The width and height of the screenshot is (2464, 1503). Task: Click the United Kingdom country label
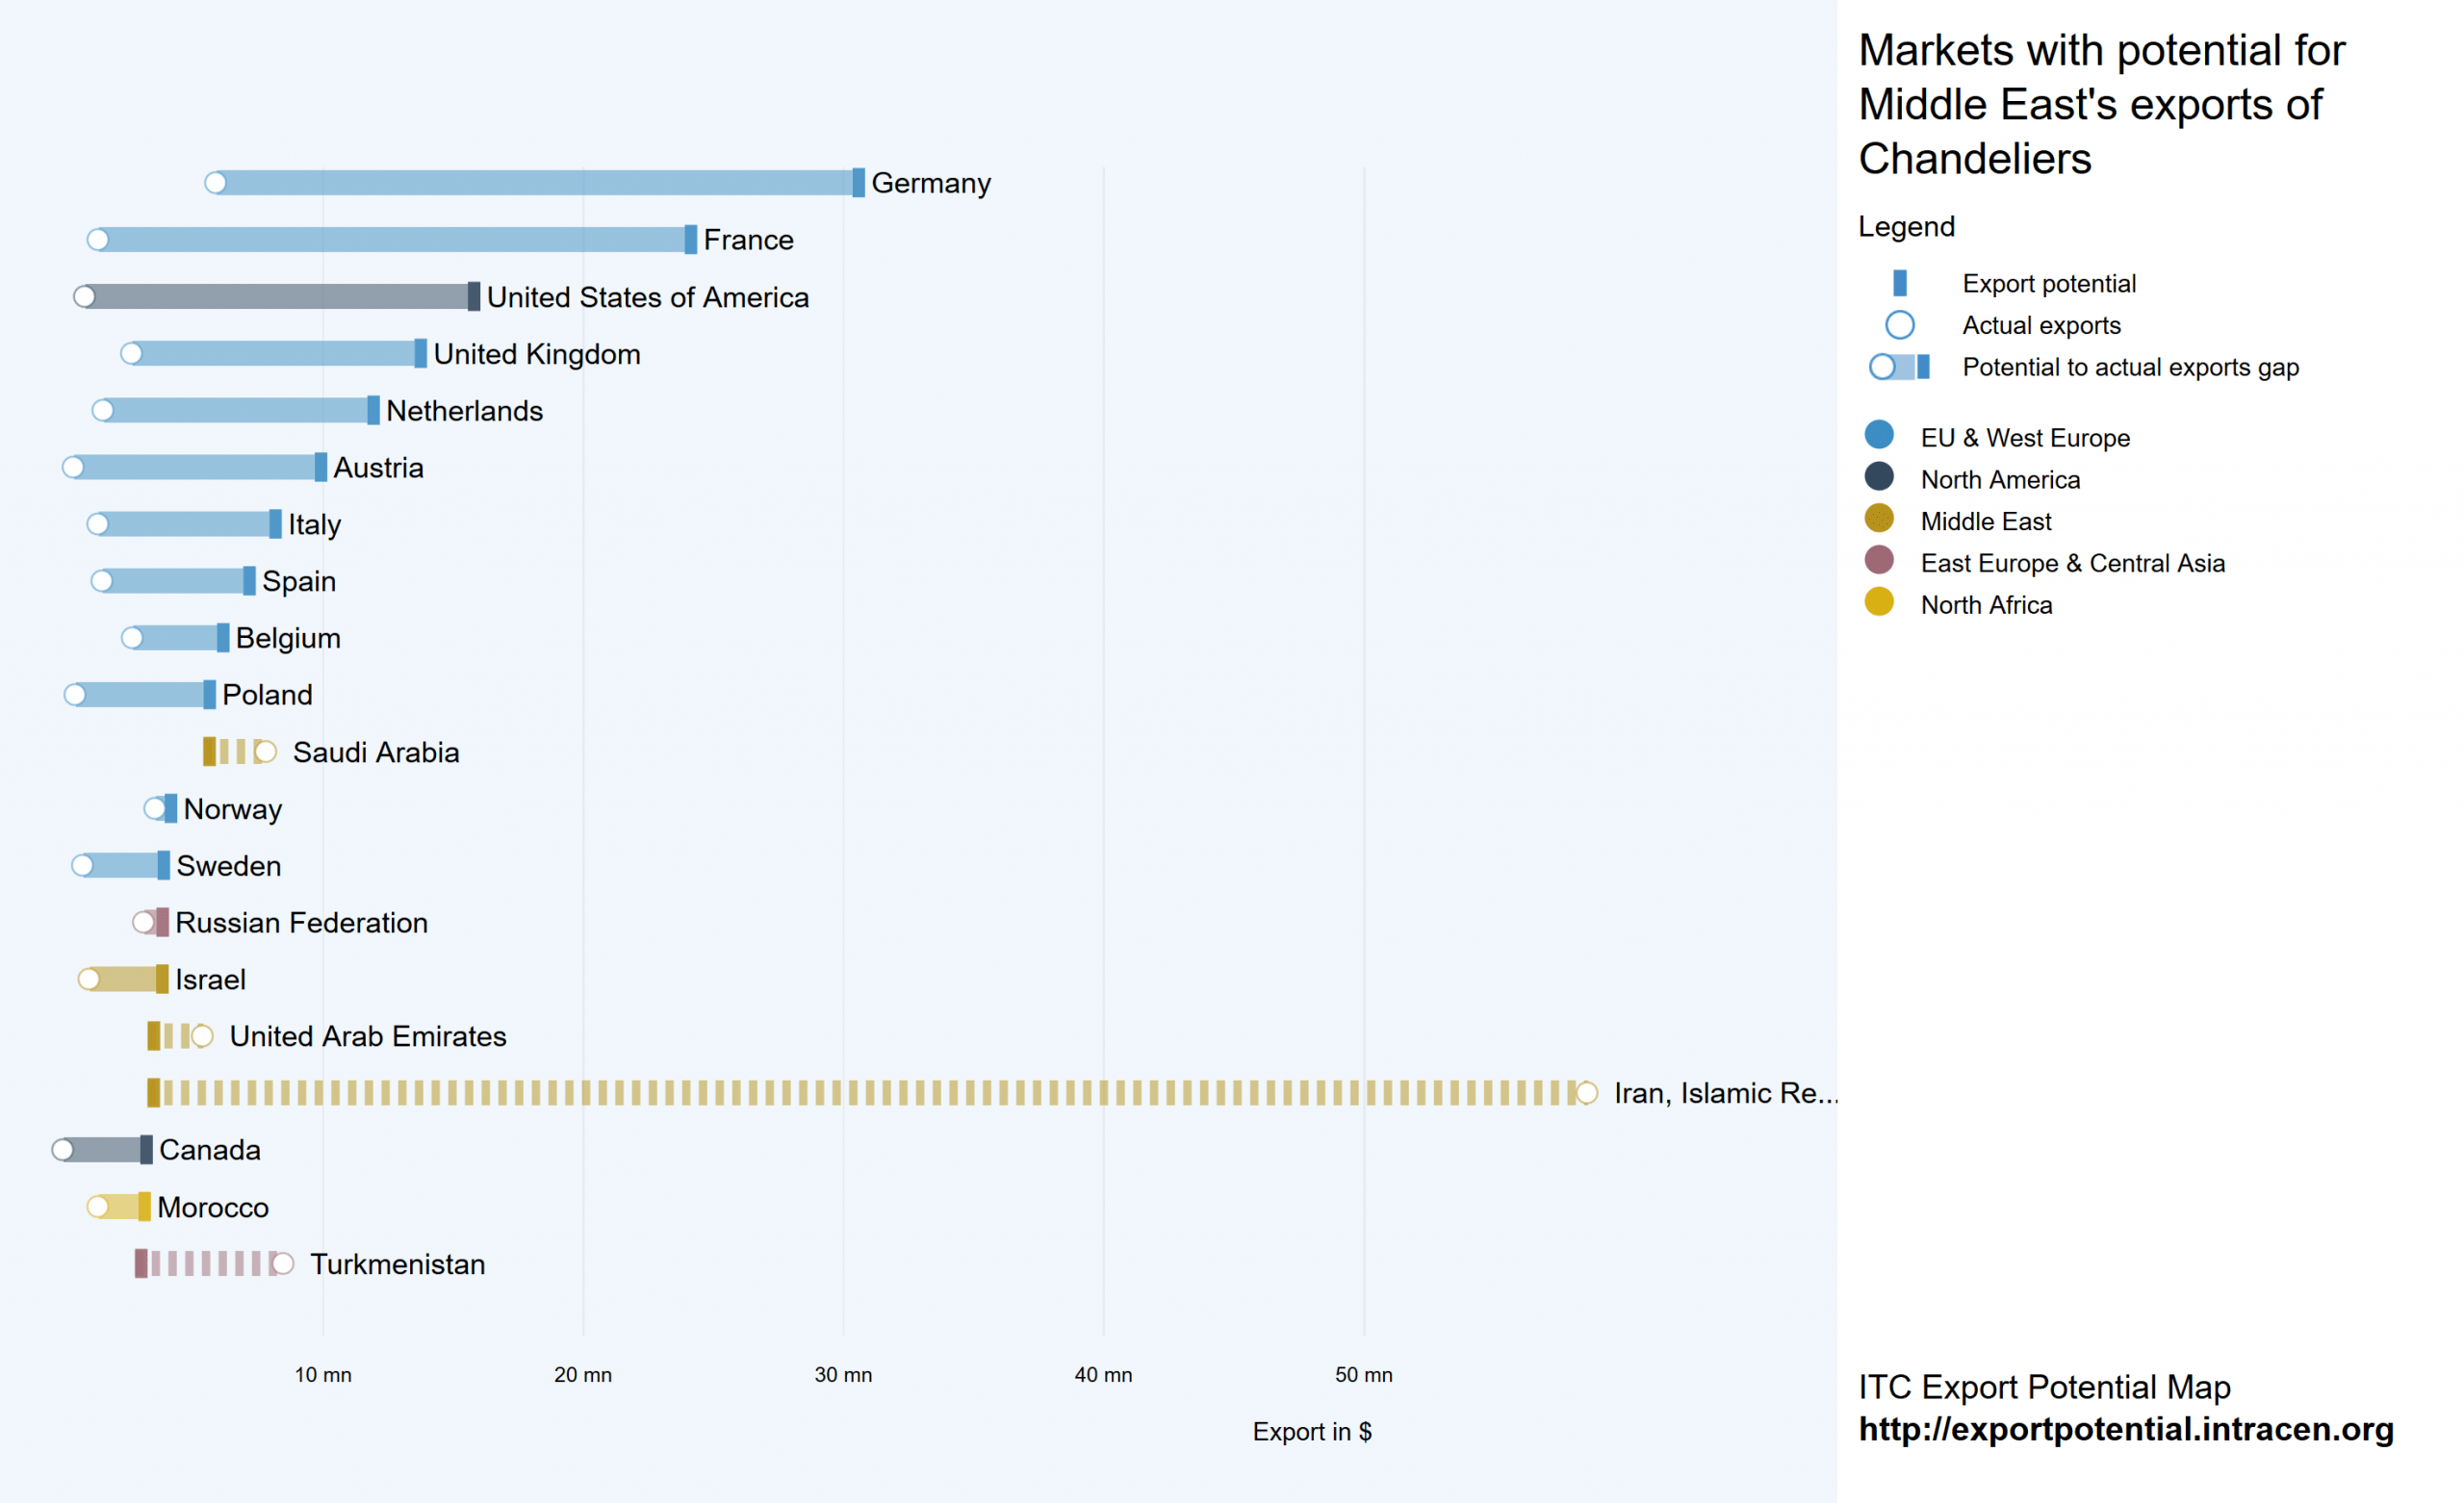537,354
